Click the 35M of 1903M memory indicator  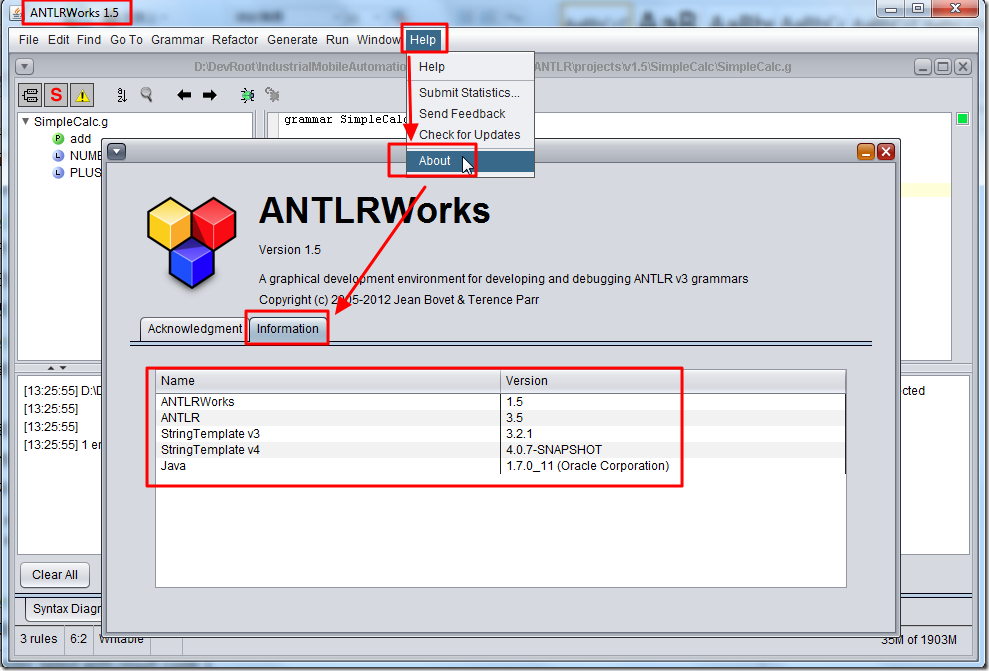coord(918,639)
